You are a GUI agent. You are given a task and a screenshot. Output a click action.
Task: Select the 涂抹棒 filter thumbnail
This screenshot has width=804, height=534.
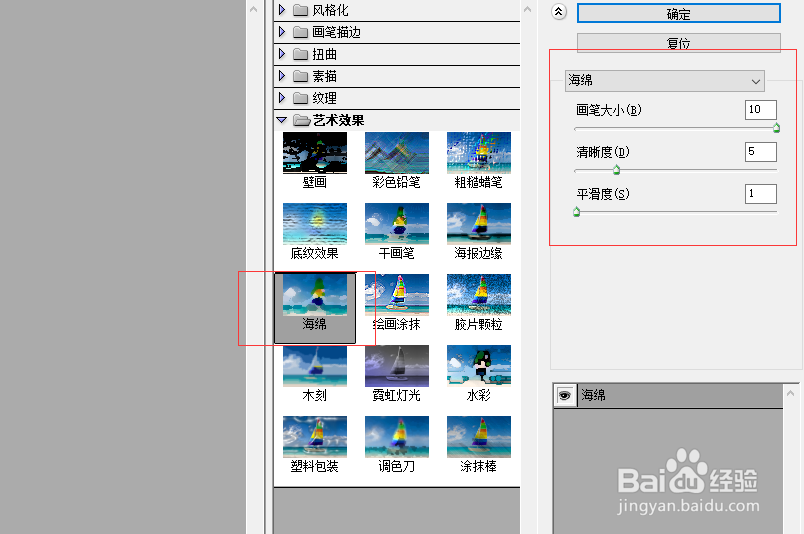click(x=479, y=437)
